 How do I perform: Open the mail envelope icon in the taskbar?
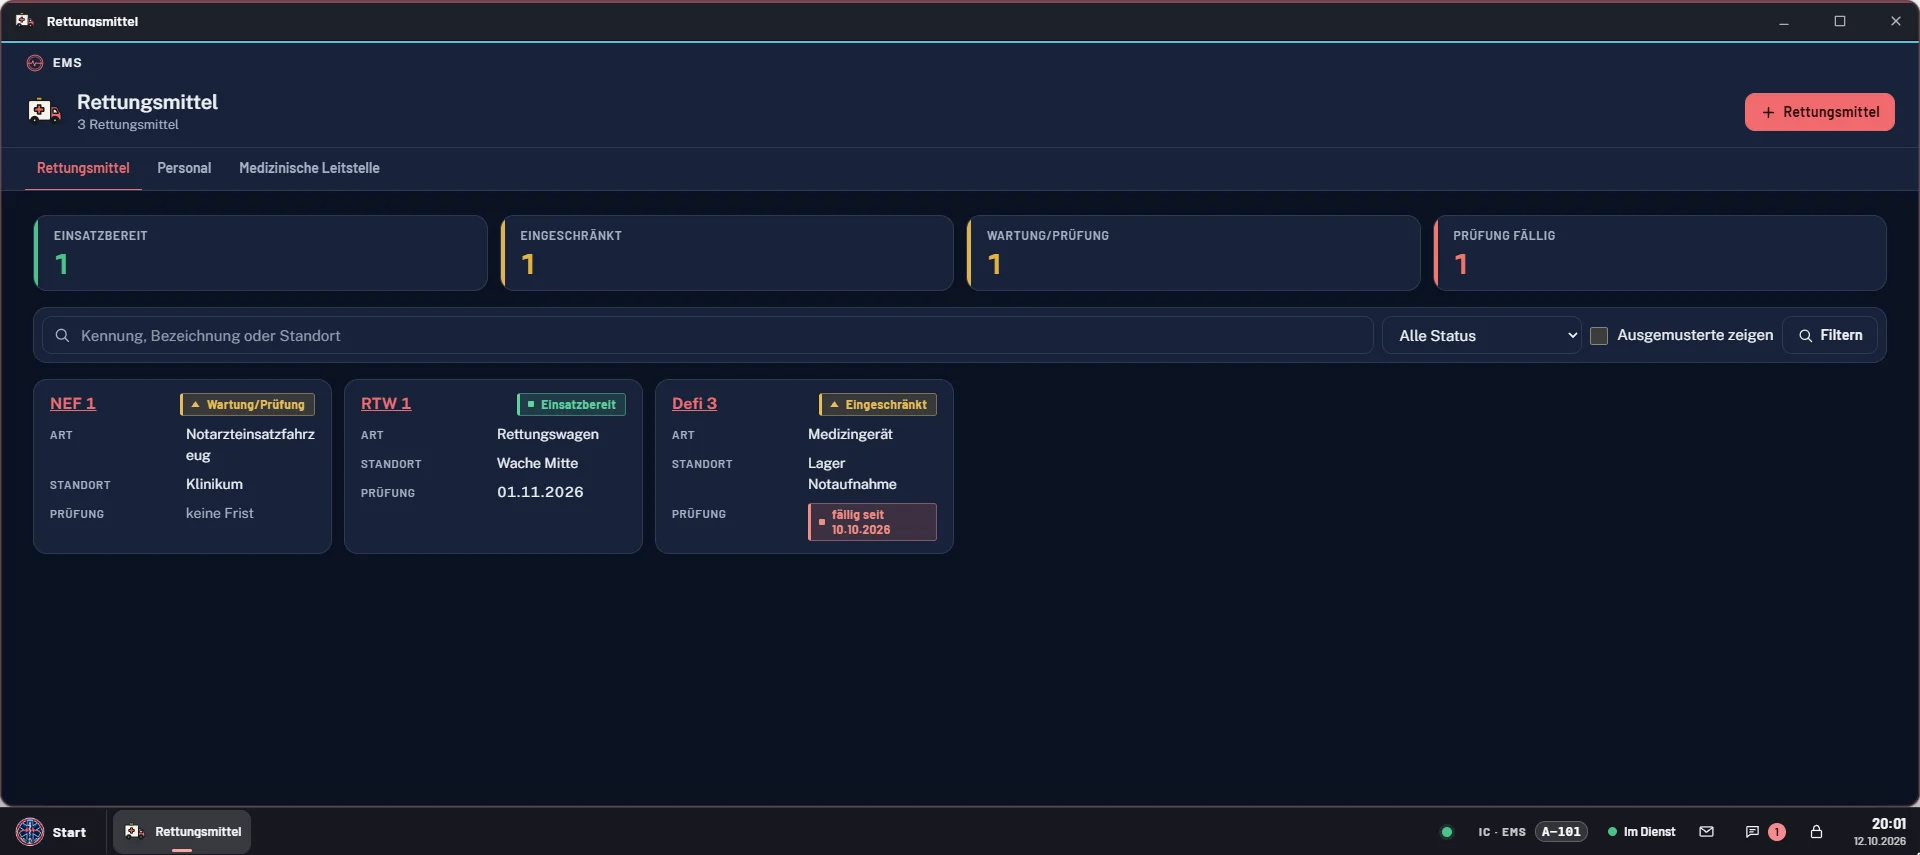(x=1706, y=832)
